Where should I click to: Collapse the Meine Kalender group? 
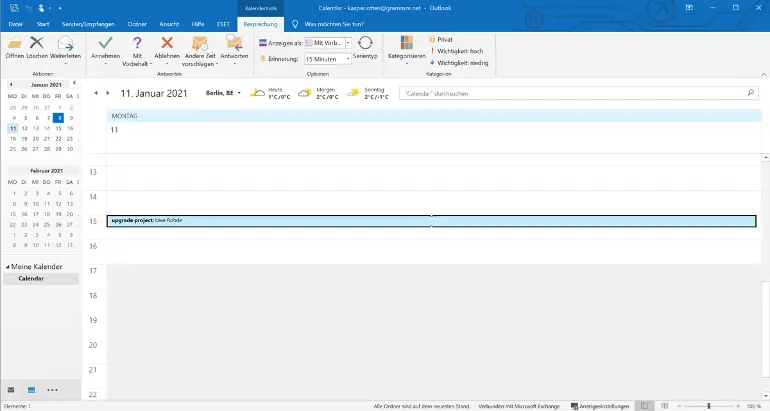[7, 267]
